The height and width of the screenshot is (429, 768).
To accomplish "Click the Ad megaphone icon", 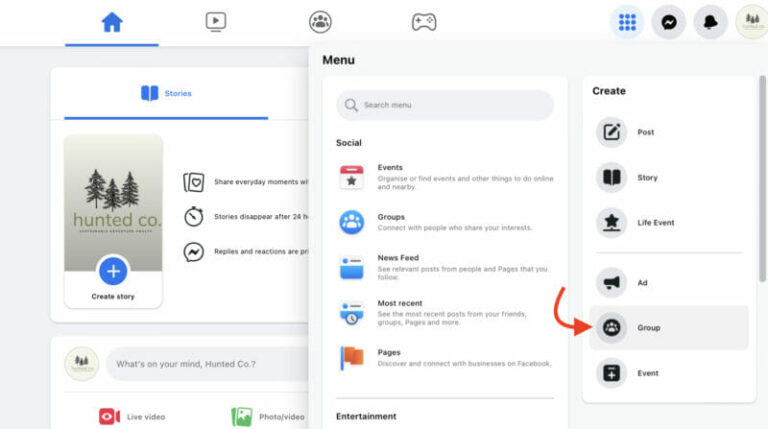I will [612, 283].
